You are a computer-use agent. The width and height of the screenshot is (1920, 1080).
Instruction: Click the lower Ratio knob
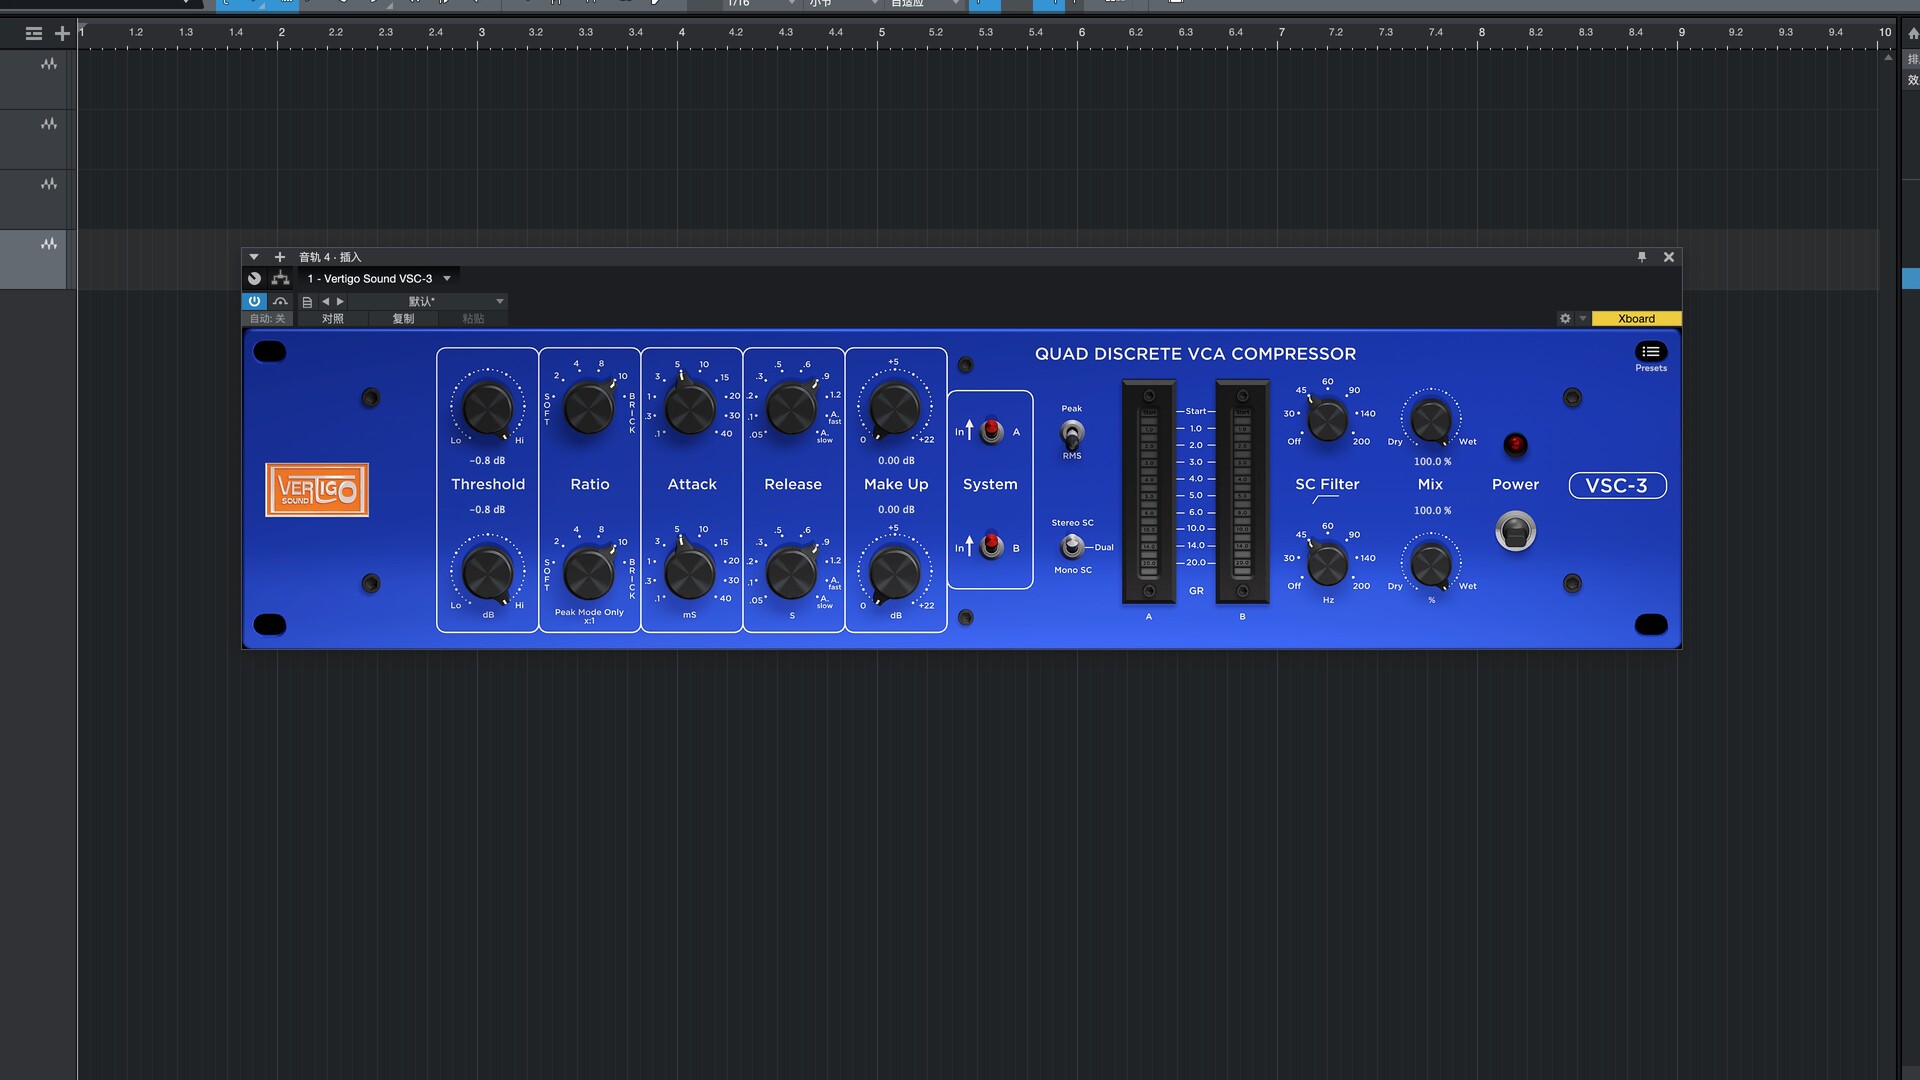[589, 572]
